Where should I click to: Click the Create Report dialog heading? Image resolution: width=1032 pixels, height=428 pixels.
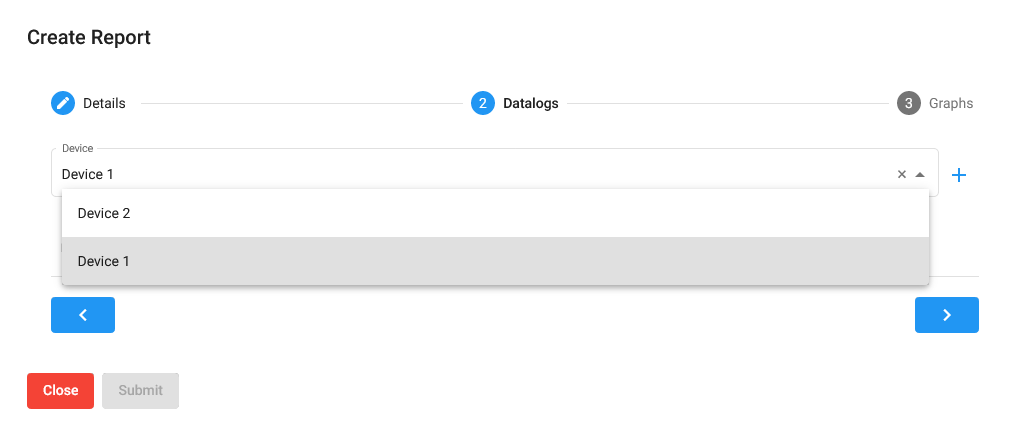(x=89, y=38)
